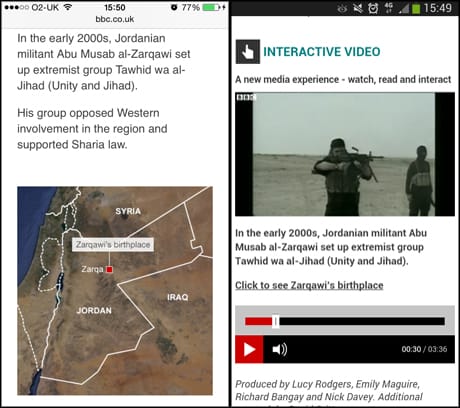
Task: Tap the Zarqa town name on map
Action: 92,269
